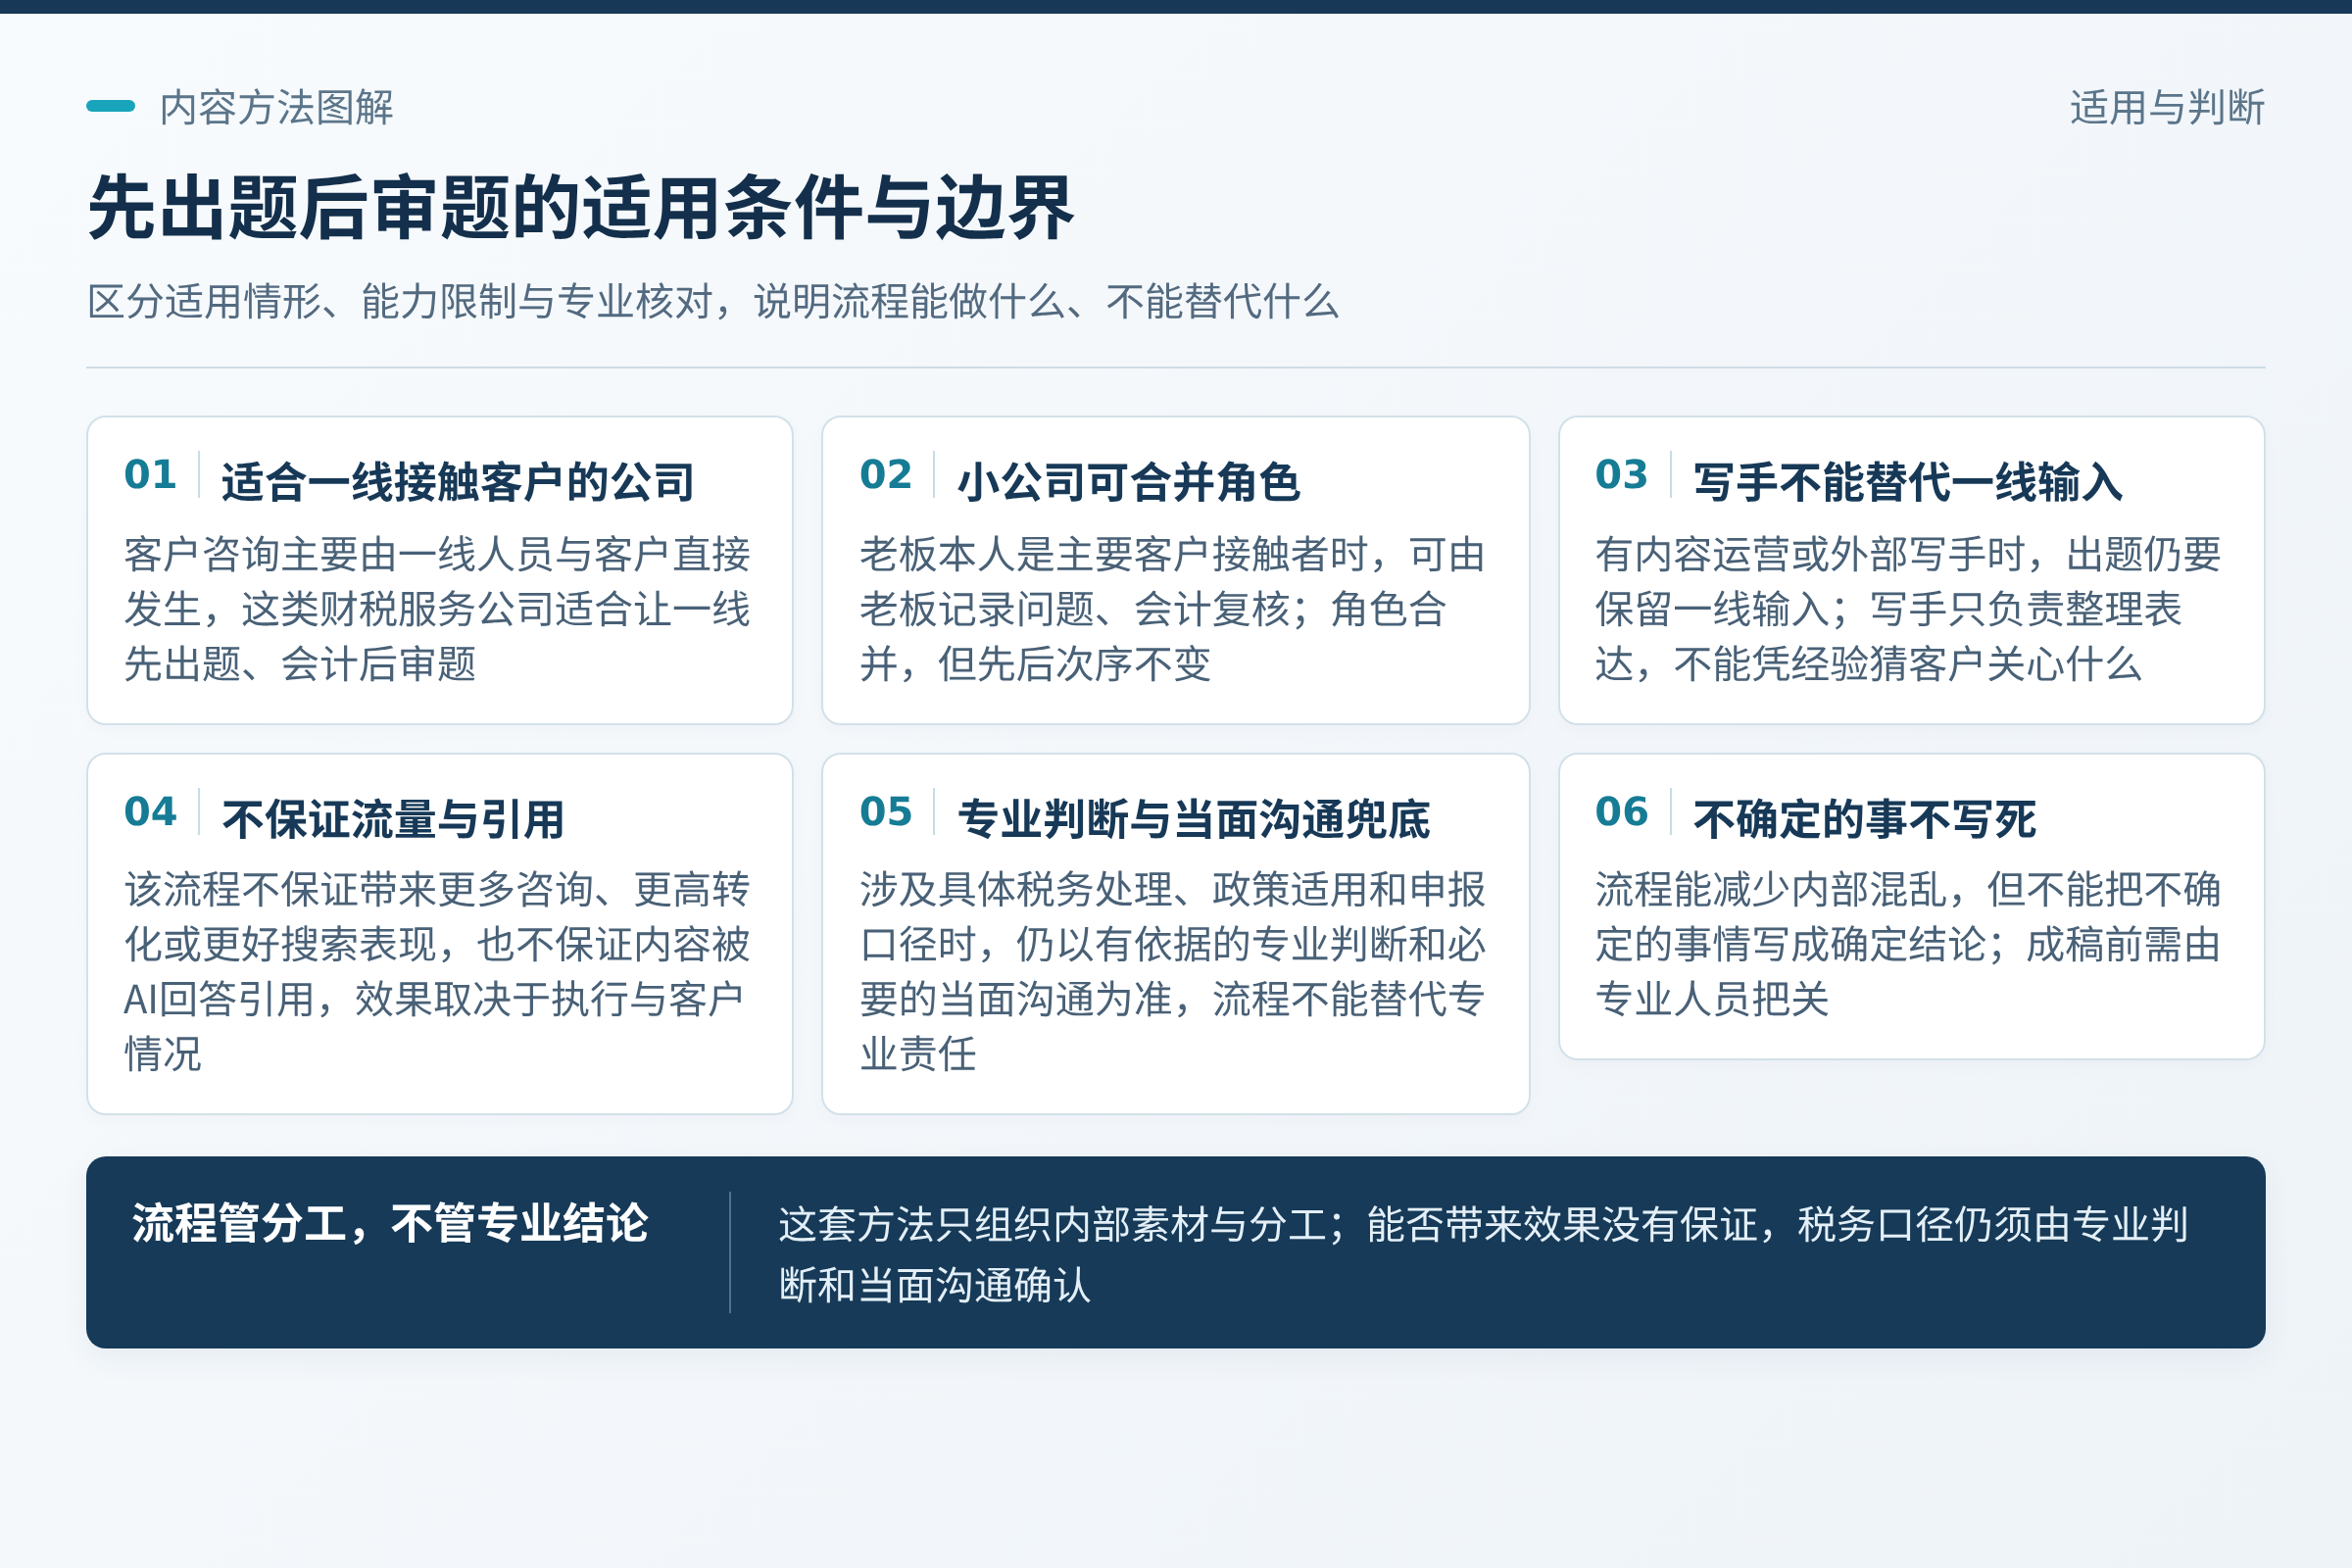Click the paragraph beginning 涉及具体税务处理
The height and width of the screenshot is (1568, 2352).
pyautogui.click(x=1173, y=972)
